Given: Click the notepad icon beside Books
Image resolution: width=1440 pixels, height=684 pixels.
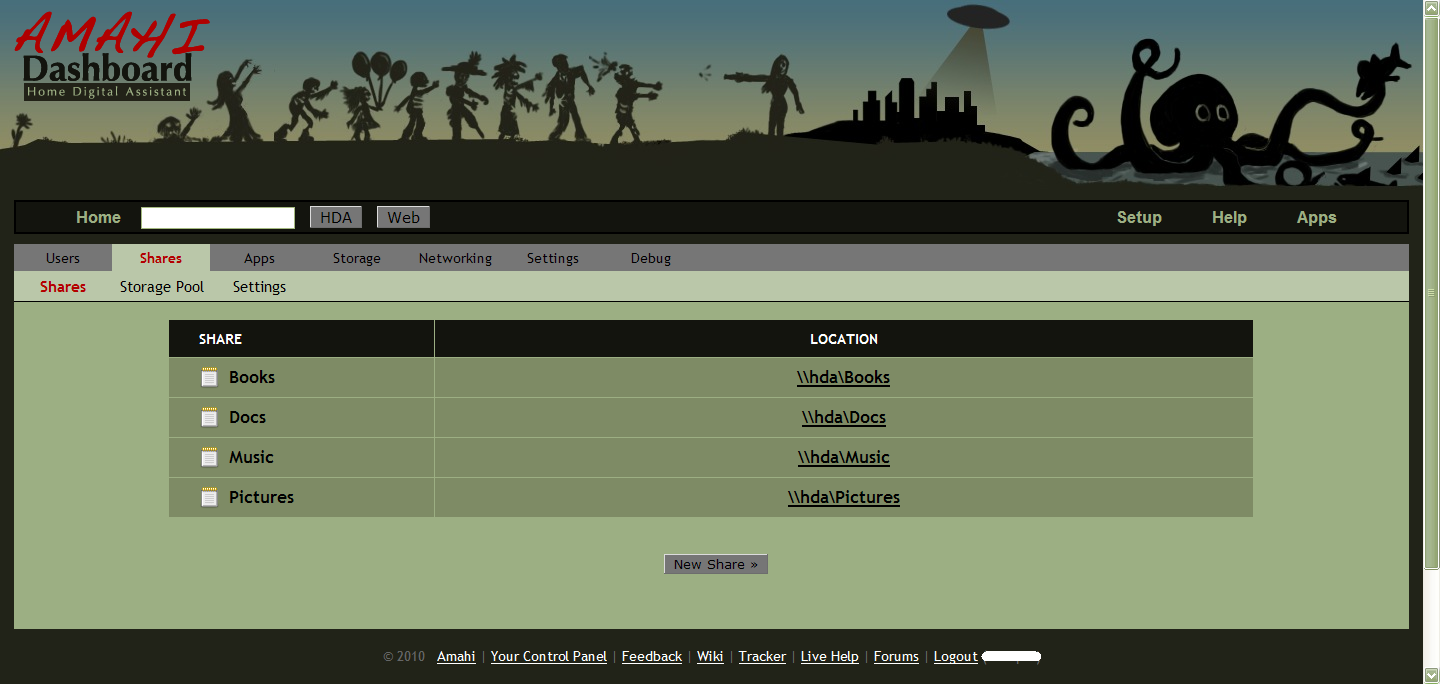Looking at the screenshot, I should (x=209, y=377).
